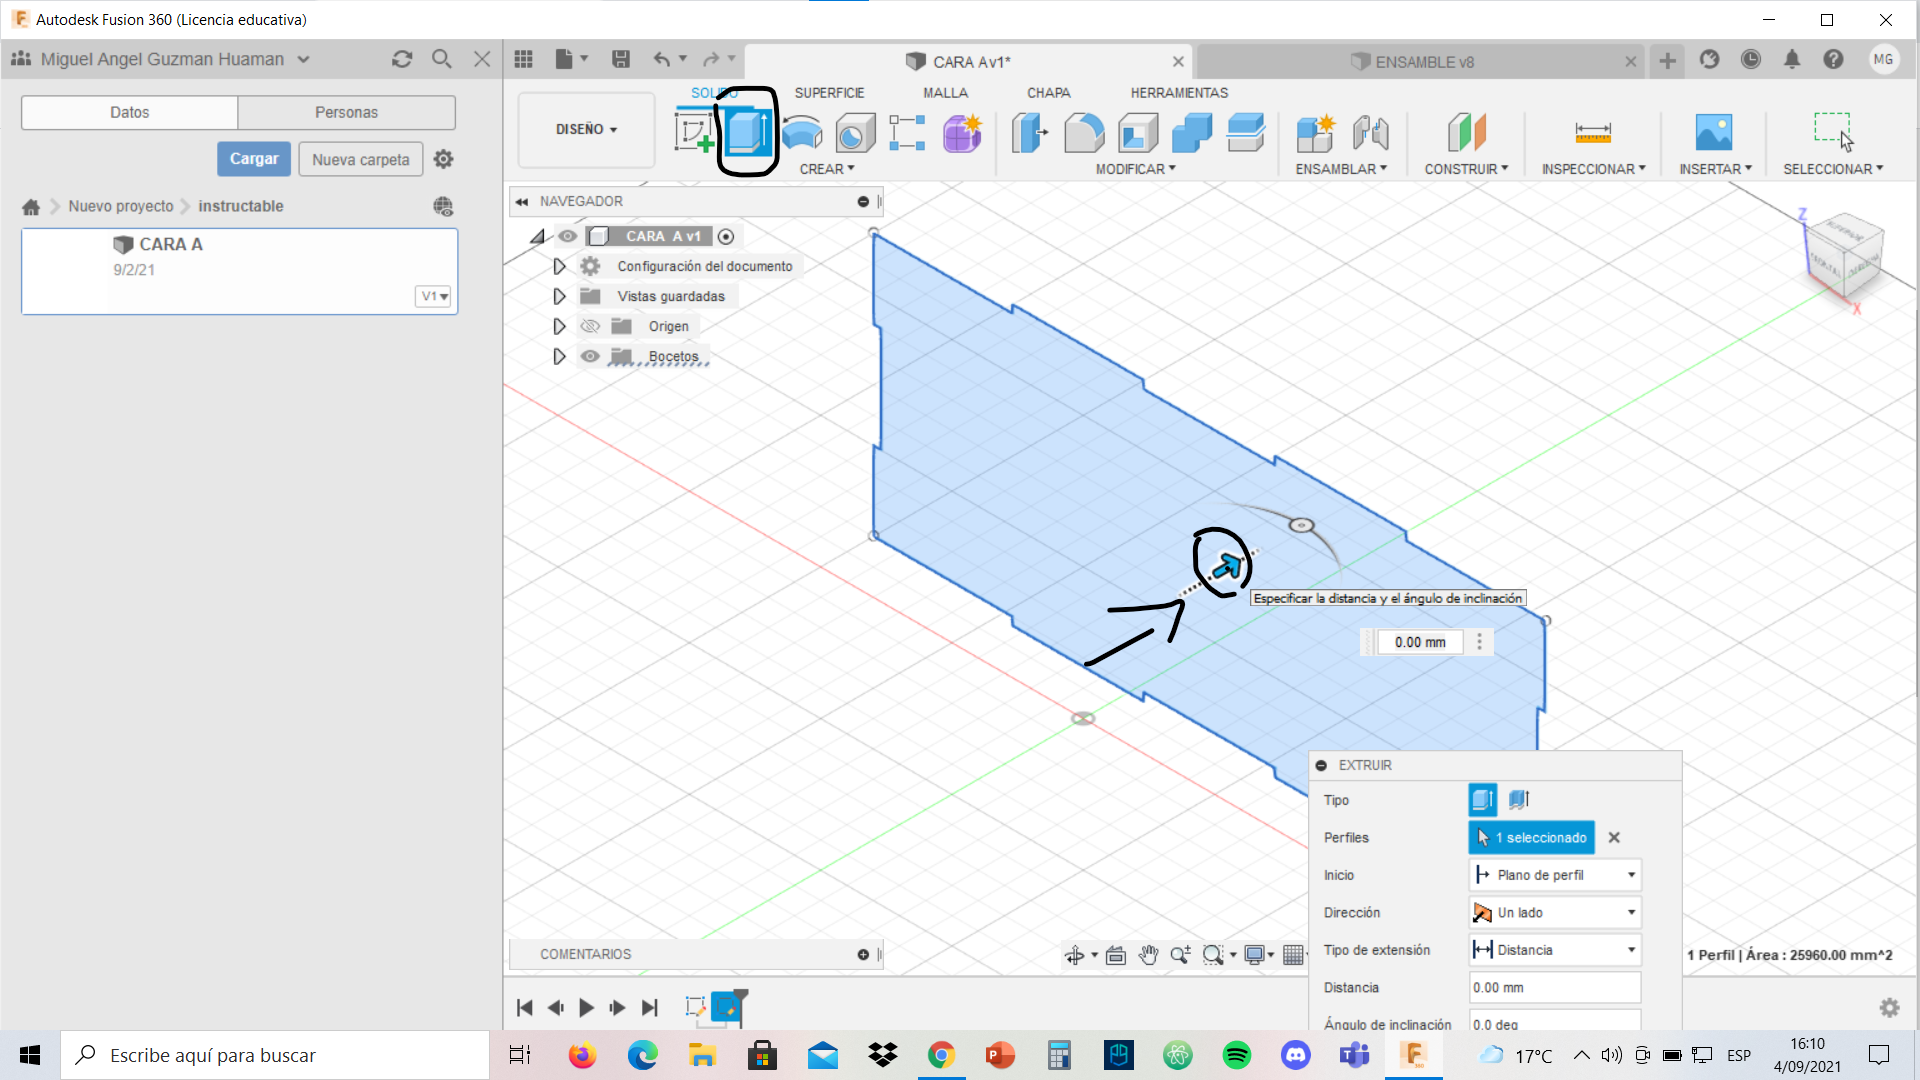This screenshot has width=1920, height=1080.
Task: Choose solid extrude type icon
Action: click(1483, 799)
